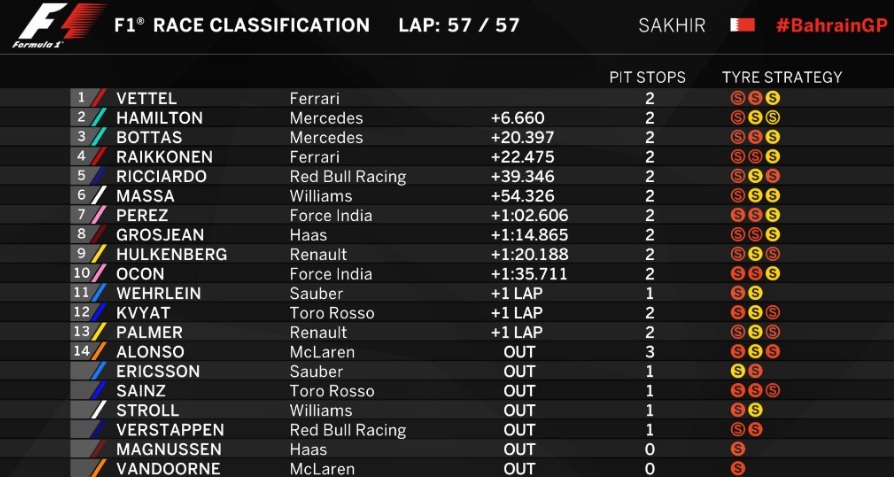The image size is (894, 477).
Task: Click Ocon's position 10 badge
Action: 80,273
